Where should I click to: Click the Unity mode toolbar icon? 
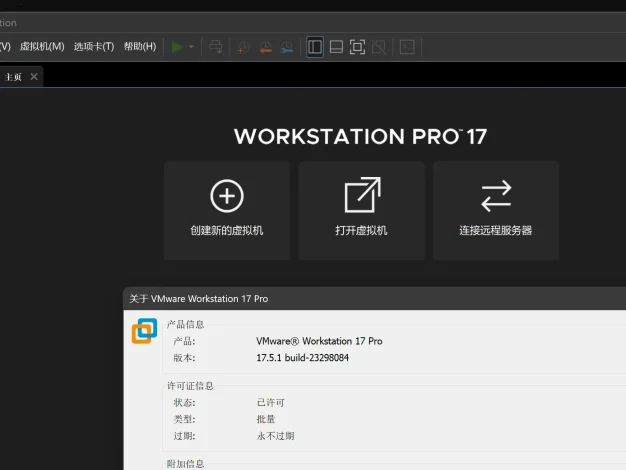tap(378, 47)
